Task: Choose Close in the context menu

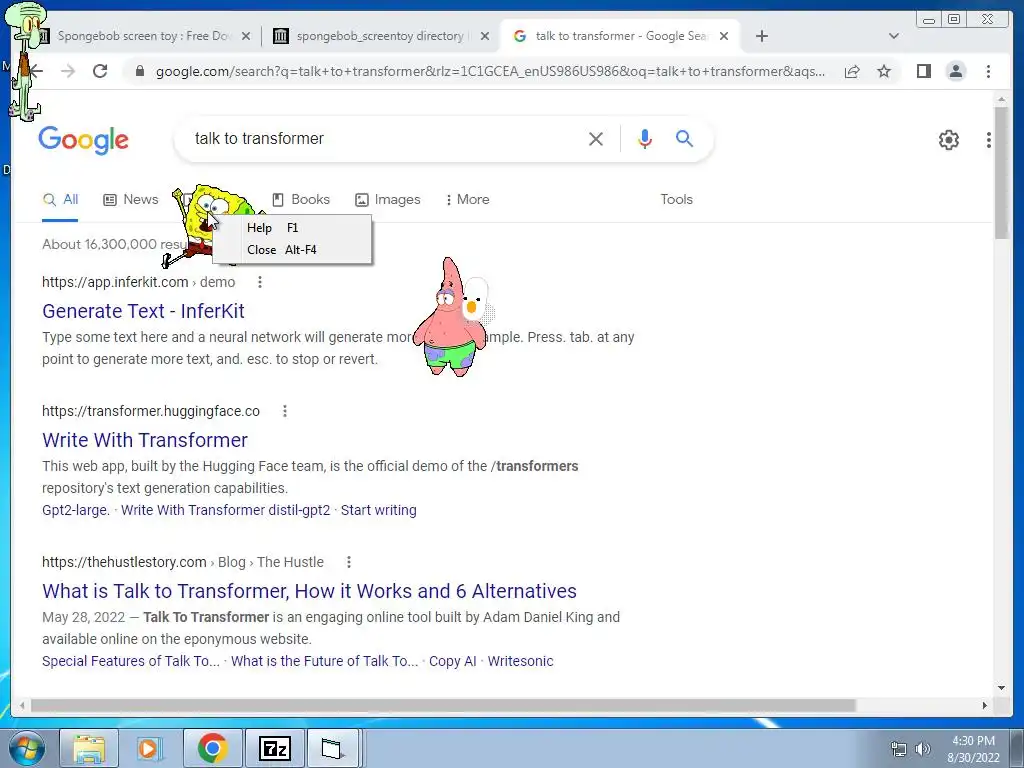Action: (292, 249)
